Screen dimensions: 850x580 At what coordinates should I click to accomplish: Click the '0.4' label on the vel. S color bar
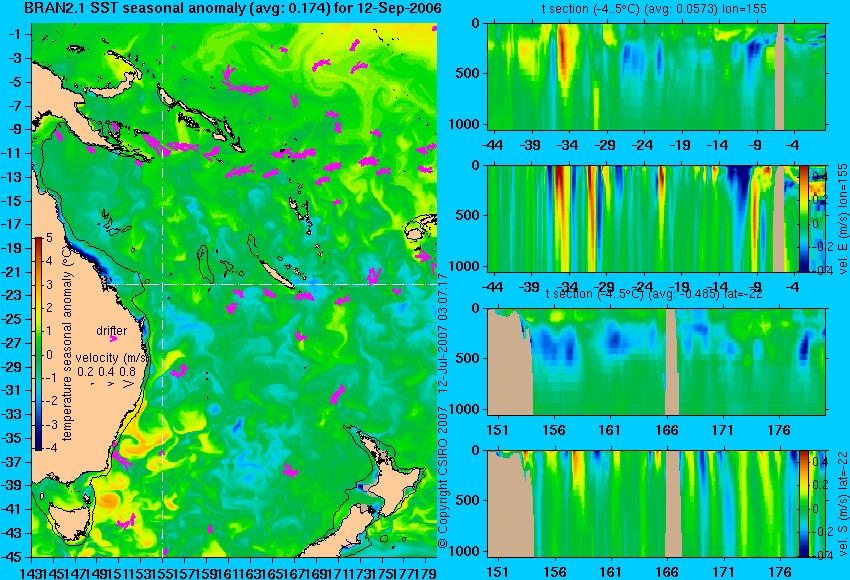[819, 461]
